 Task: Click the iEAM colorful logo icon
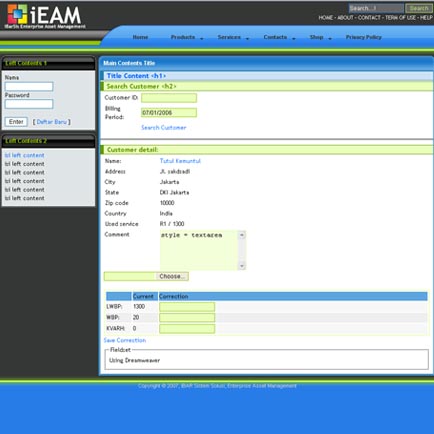pyautogui.click(x=17, y=14)
